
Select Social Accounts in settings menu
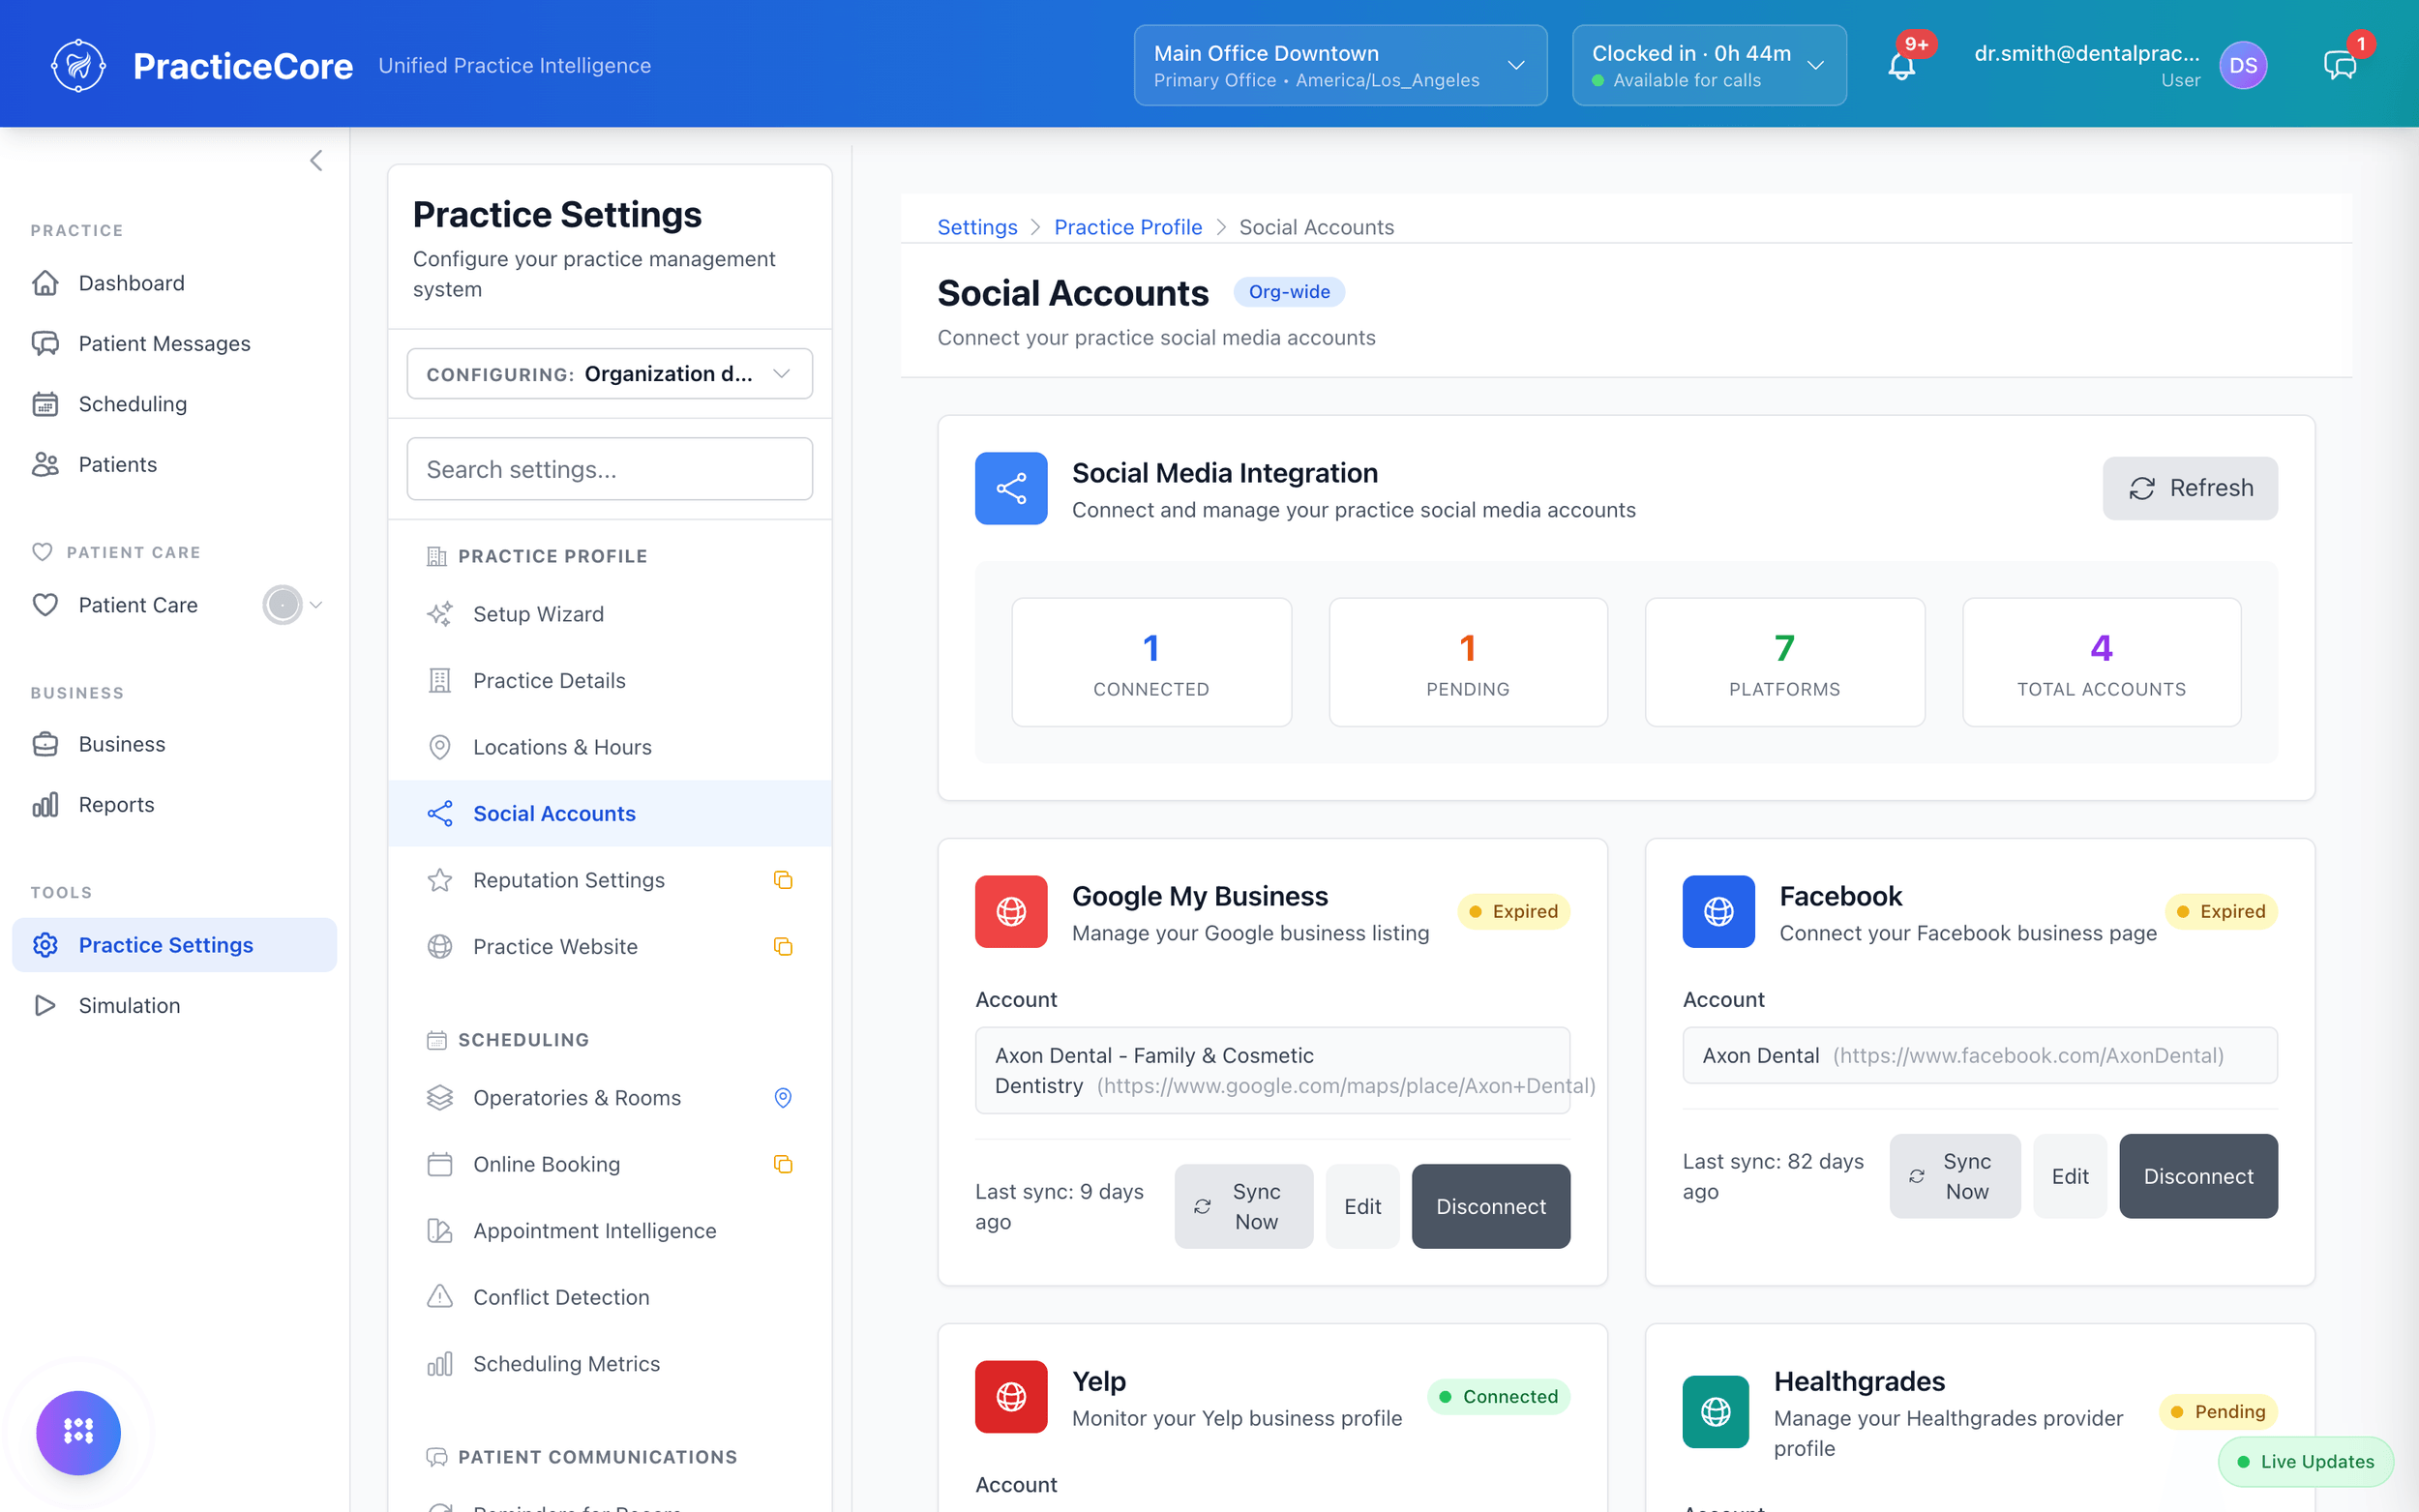[x=609, y=814]
